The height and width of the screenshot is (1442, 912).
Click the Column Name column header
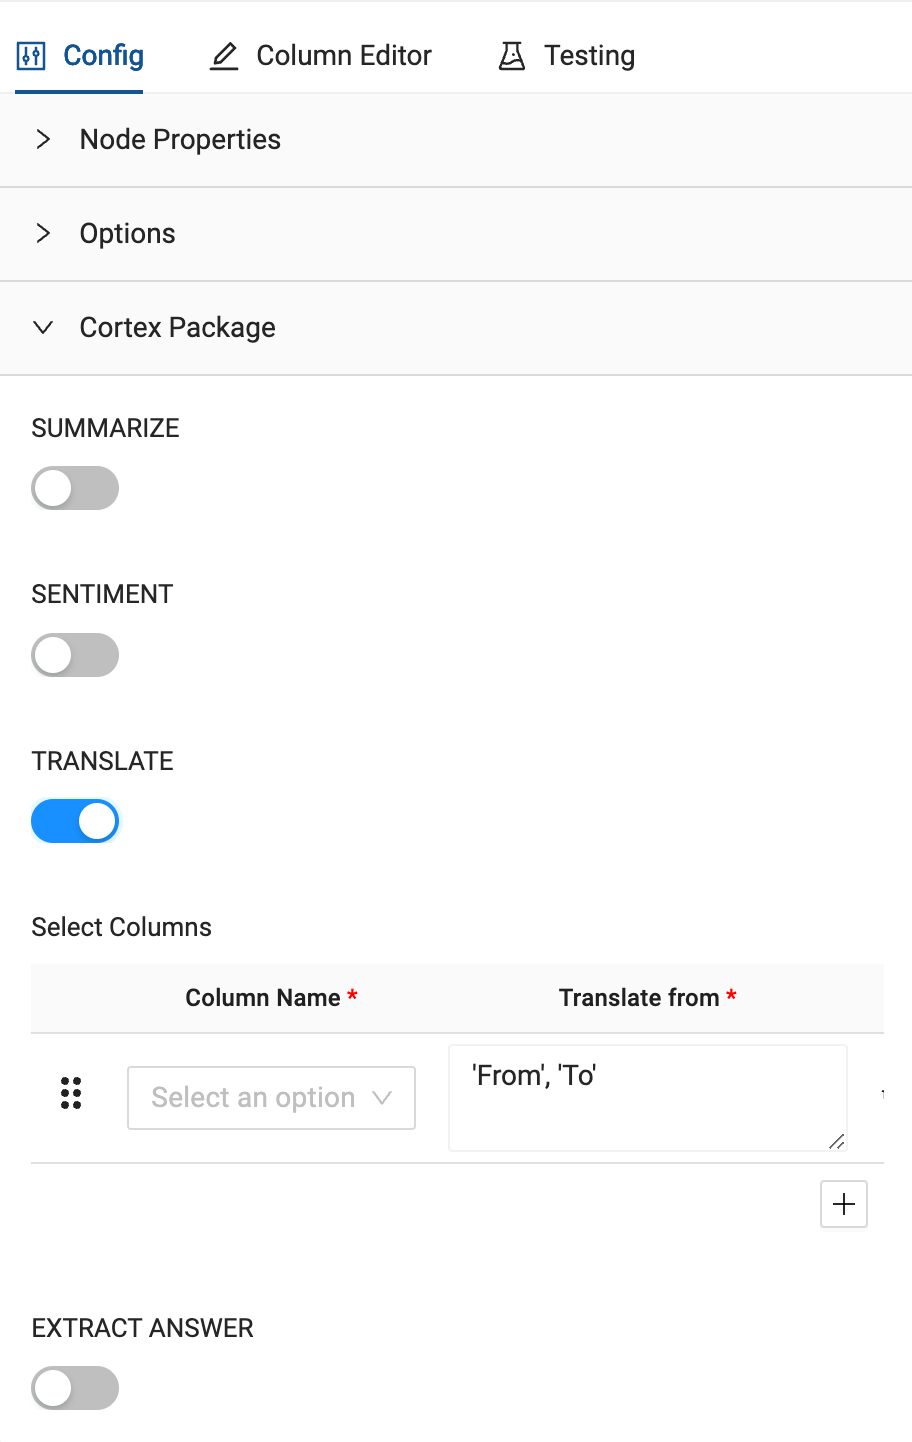pyautogui.click(x=263, y=998)
